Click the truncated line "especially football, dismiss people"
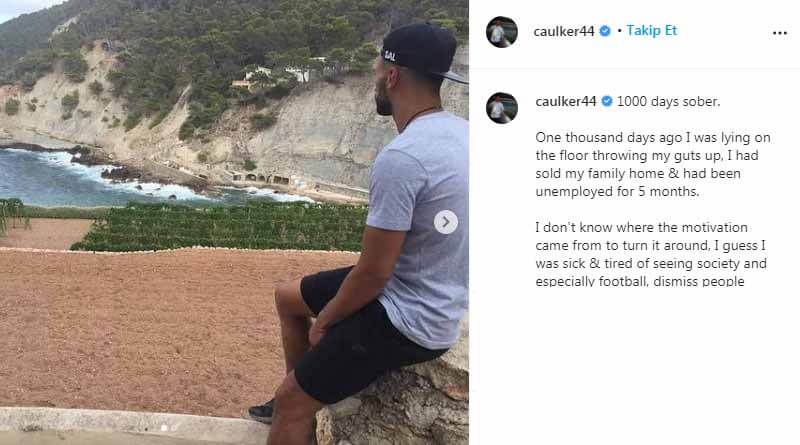This screenshot has height=445, width=800. click(x=640, y=281)
